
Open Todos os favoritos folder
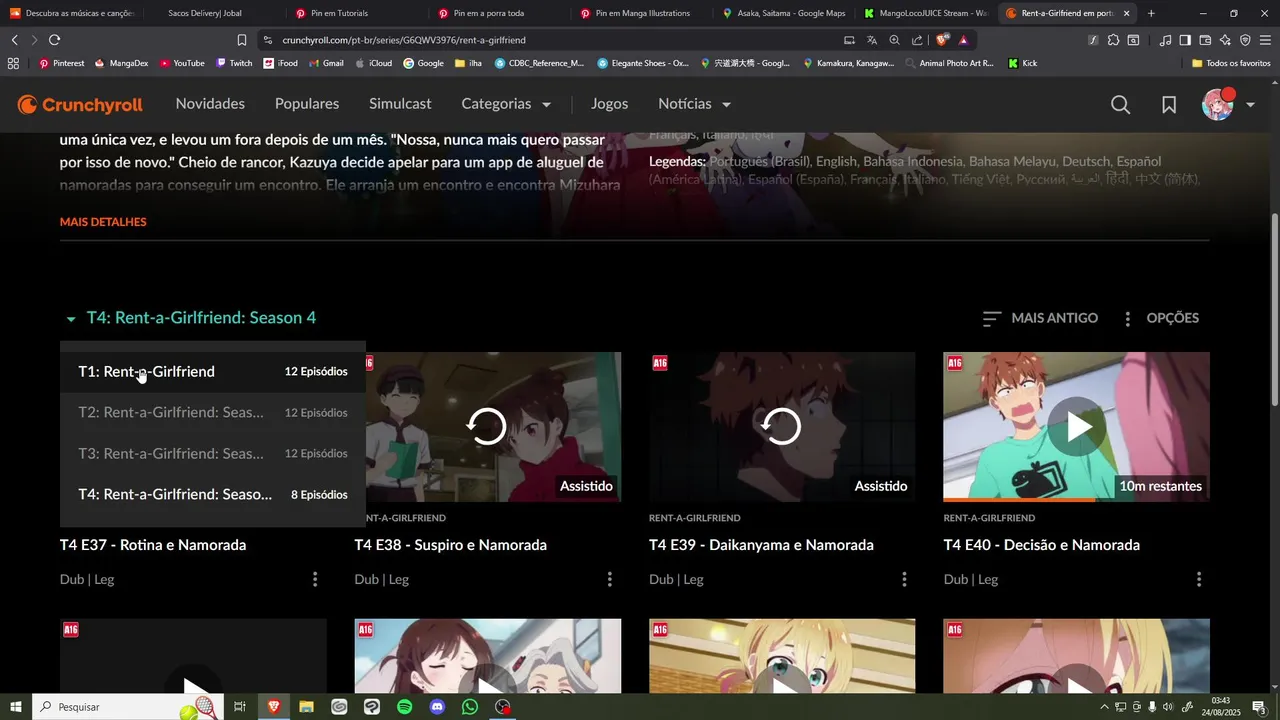(1231, 63)
